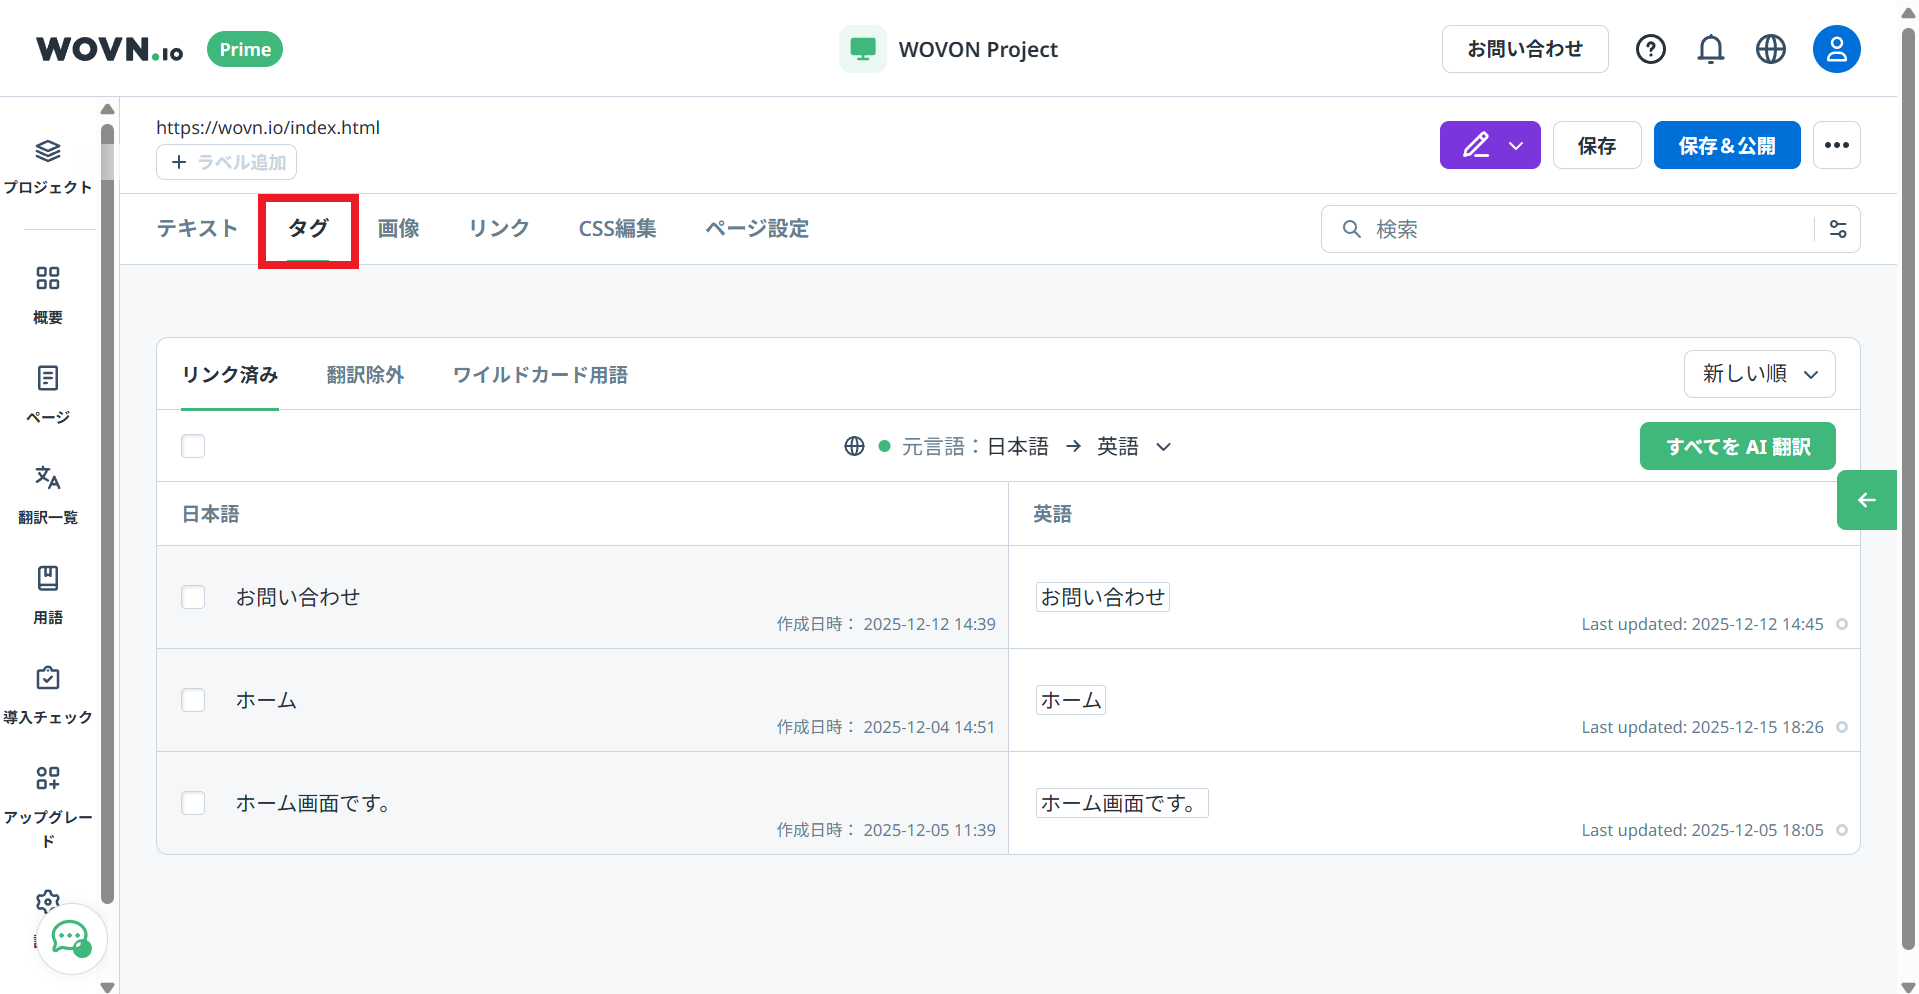This screenshot has width=1919, height=994.
Task: Click the status circle in お問い合わせ row
Action: [x=1842, y=624]
